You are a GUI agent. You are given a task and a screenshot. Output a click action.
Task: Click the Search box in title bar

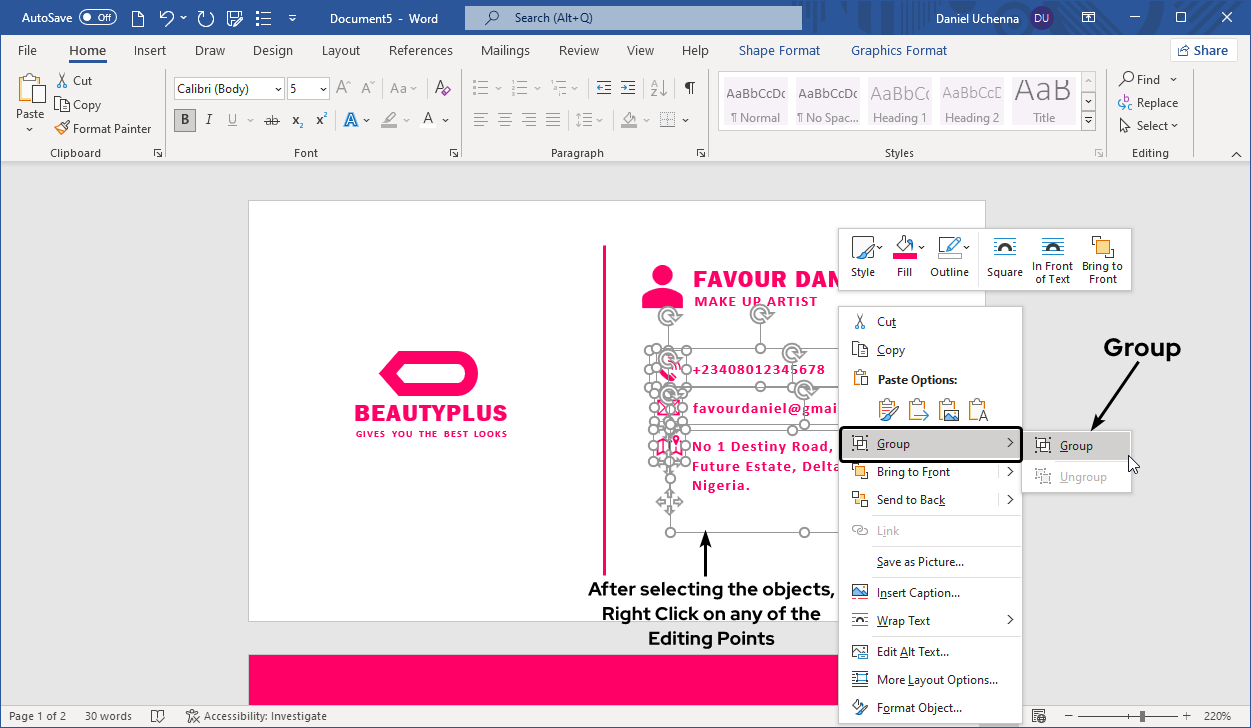pyautogui.click(x=633, y=18)
